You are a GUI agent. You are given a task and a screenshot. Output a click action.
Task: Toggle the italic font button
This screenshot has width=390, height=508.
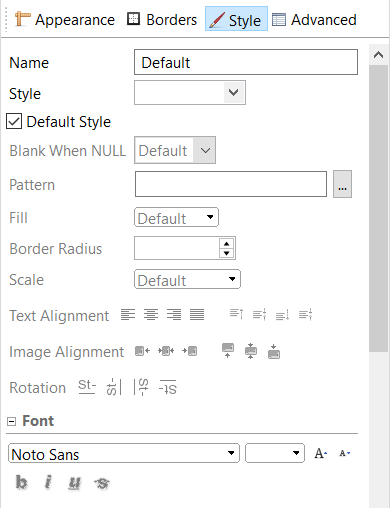48,482
